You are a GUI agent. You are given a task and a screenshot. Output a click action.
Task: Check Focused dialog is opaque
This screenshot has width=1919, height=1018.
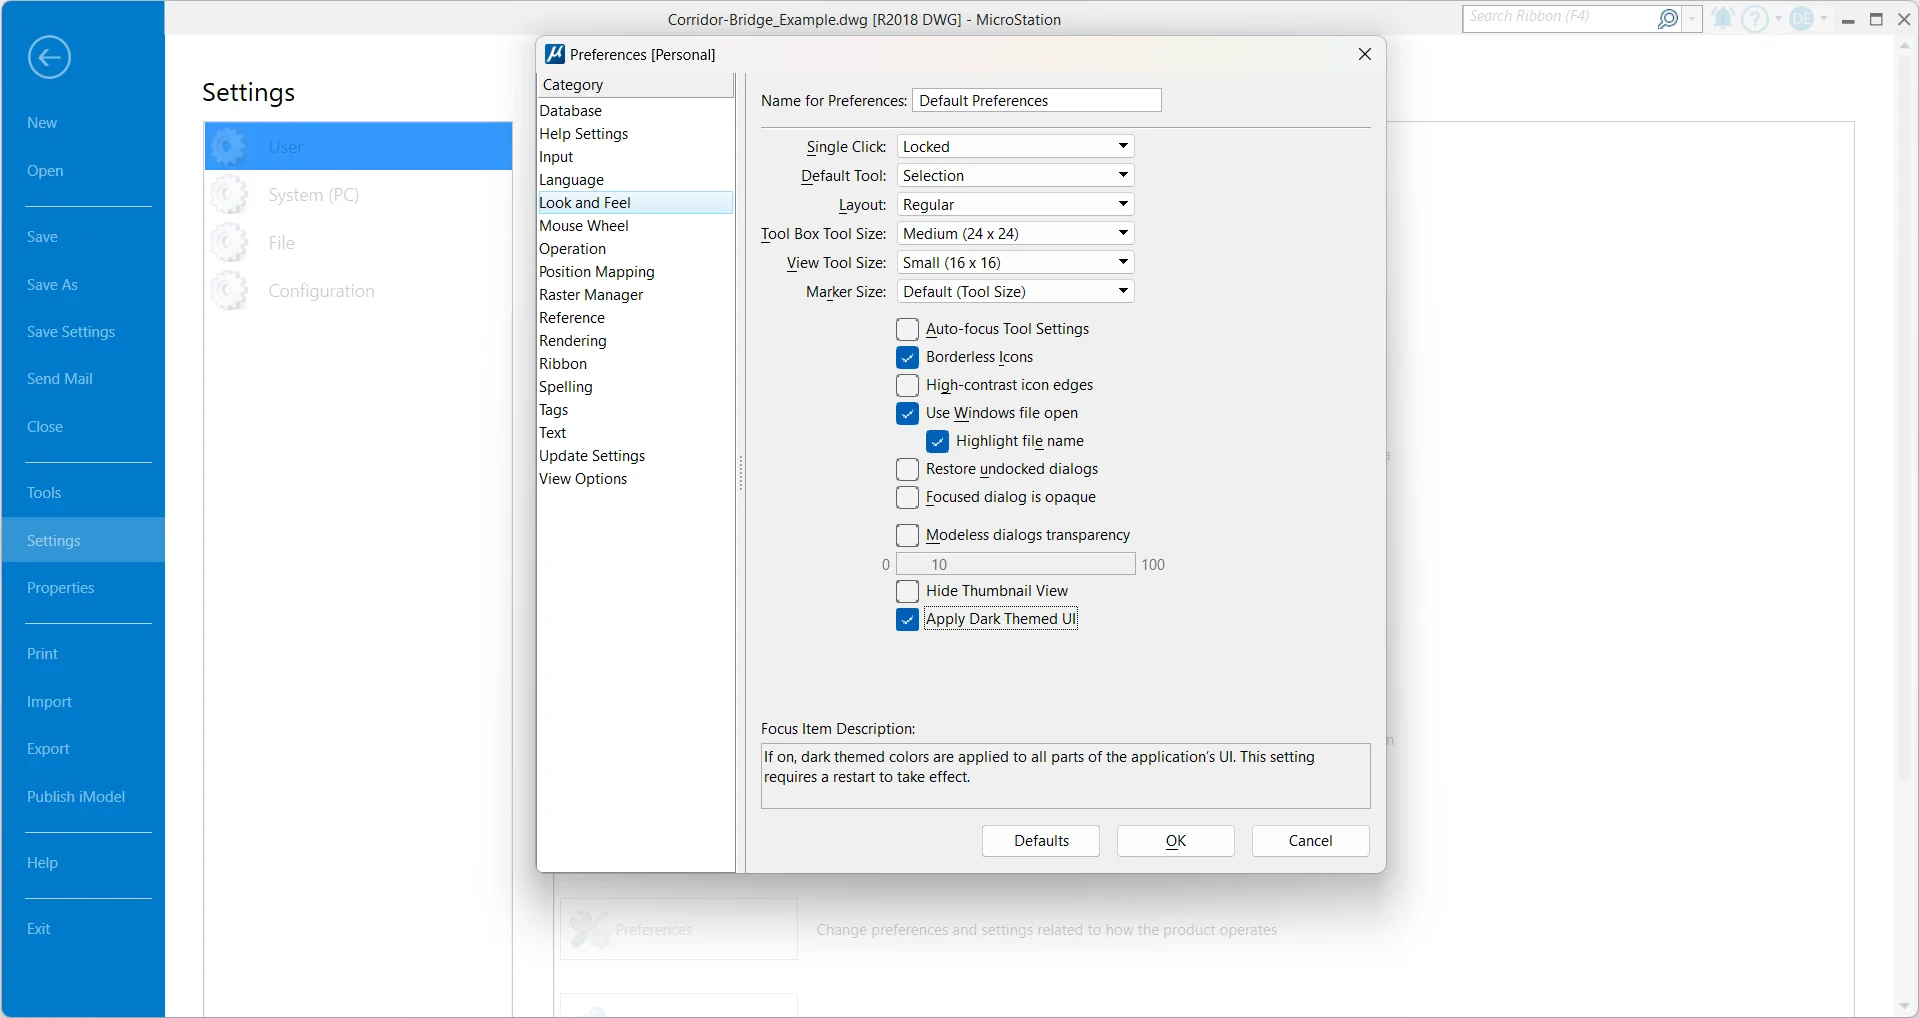click(907, 497)
